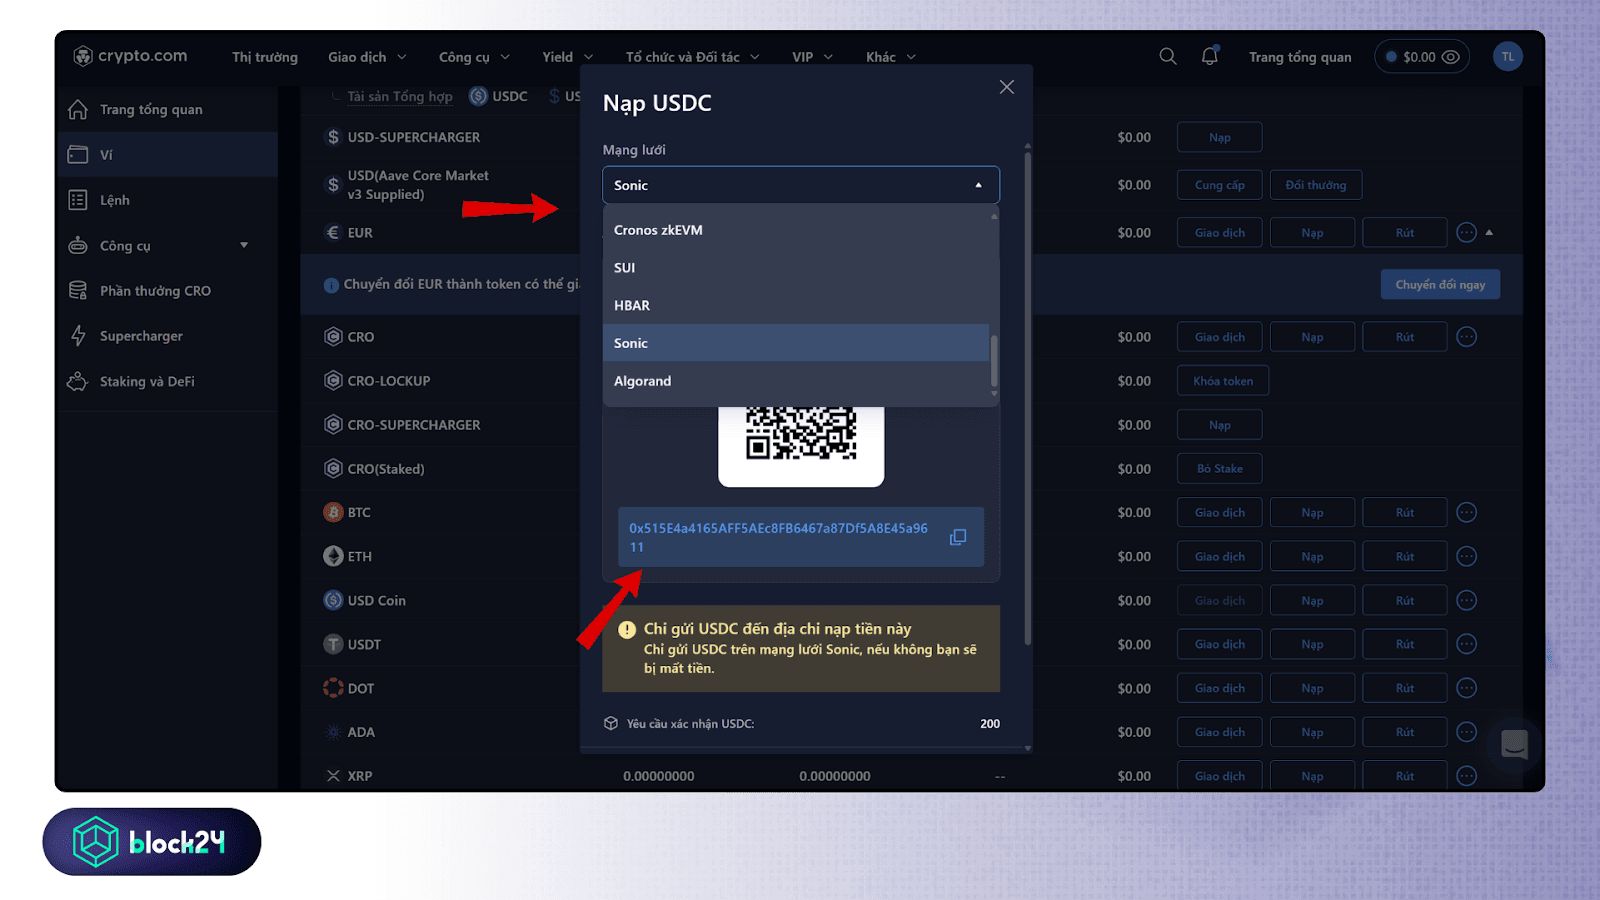1600x900 pixels.
Task: Expand Yield top menu
Action: [567, 57]
